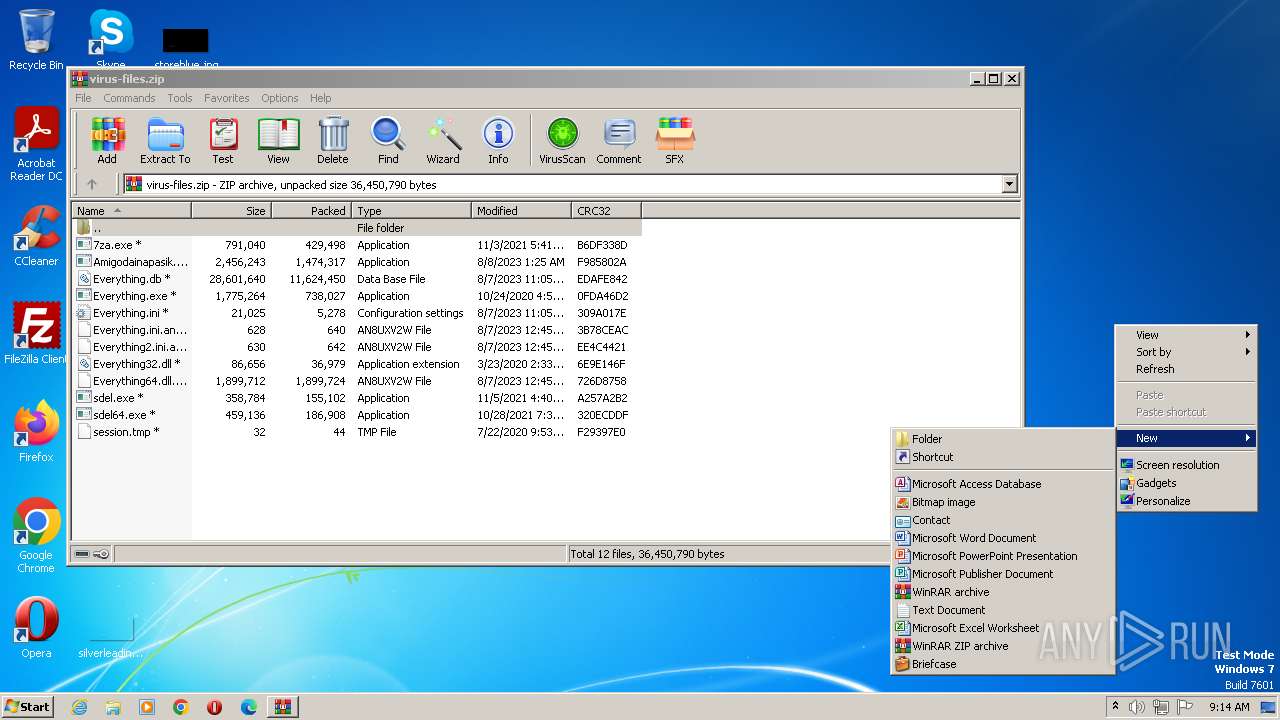Click the Delete toolbar icon
Screen dimensions: 1280x720
[333, 141]
